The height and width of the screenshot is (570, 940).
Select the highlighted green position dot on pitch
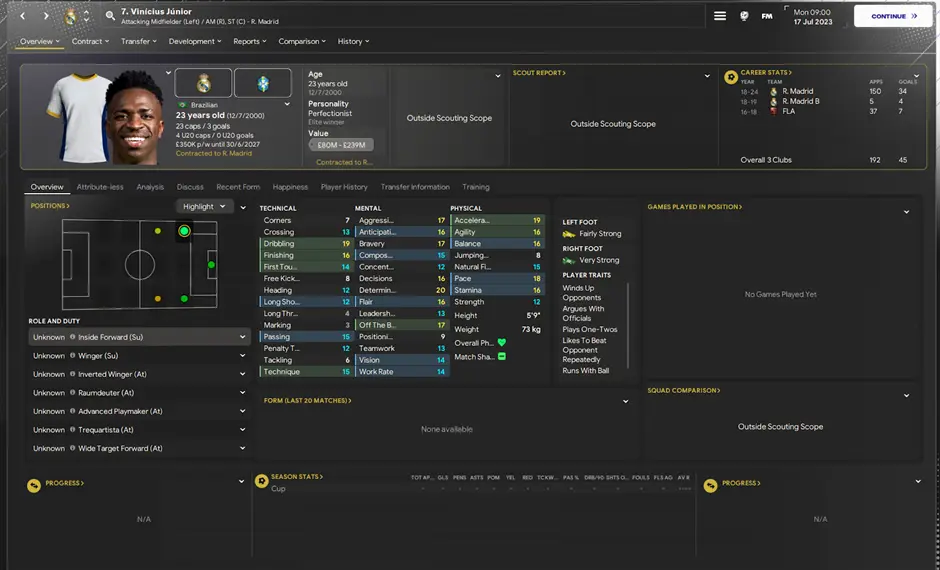pyautogui.click(x=184, y=231)
